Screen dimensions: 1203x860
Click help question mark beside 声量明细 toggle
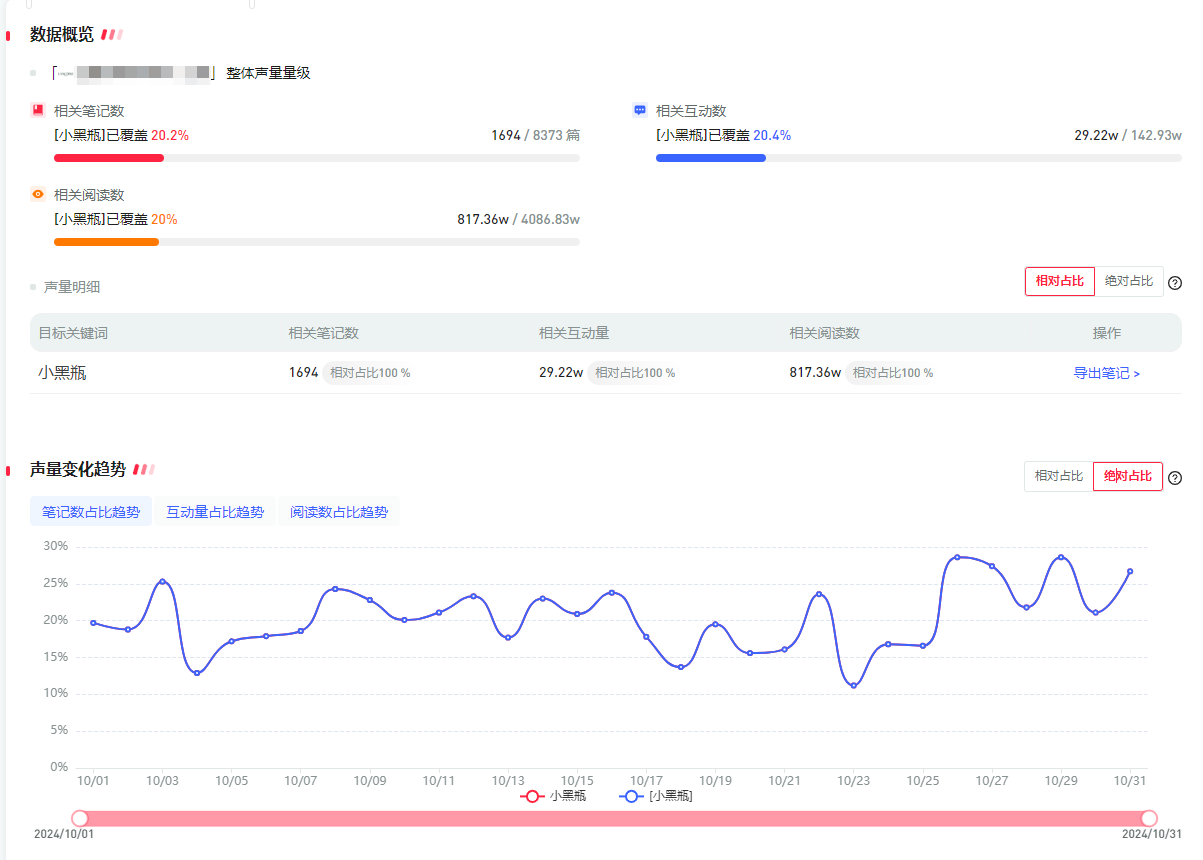tap(1175, 283)
